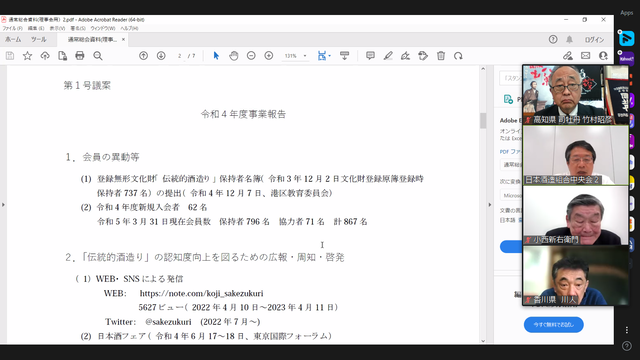The width and height of the screenshot is (640, 360).
Task: Open the ウィンドウ menu
Action: click(x=103, y=28)
